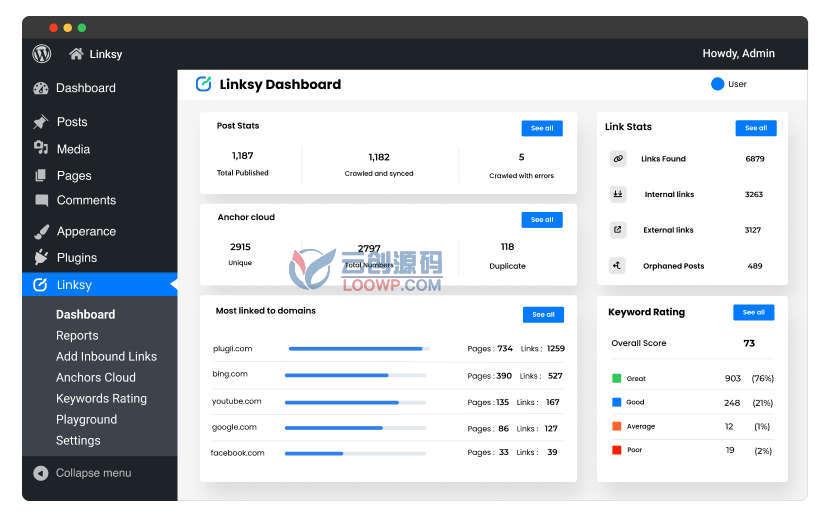Click the 118 Duplicate anchors value

[507, 247]
